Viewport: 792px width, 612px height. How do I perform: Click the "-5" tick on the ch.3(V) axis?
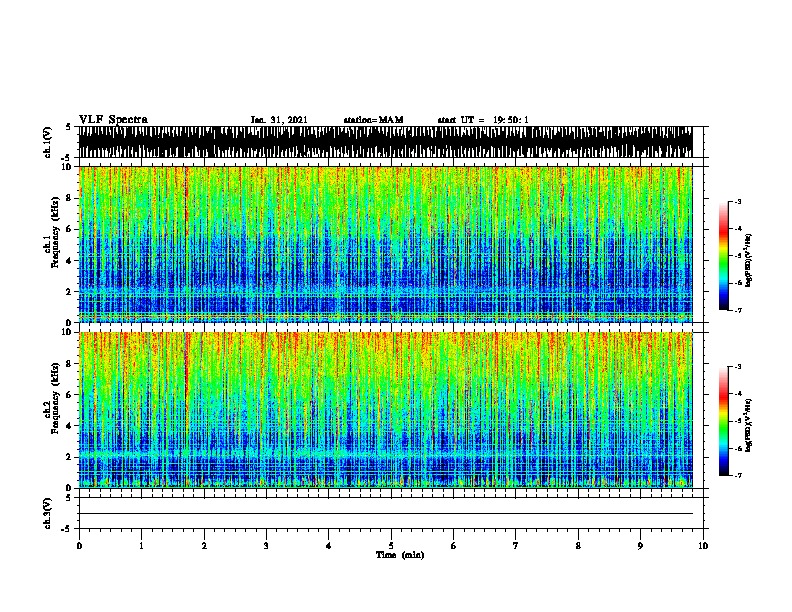coord(67,529)
